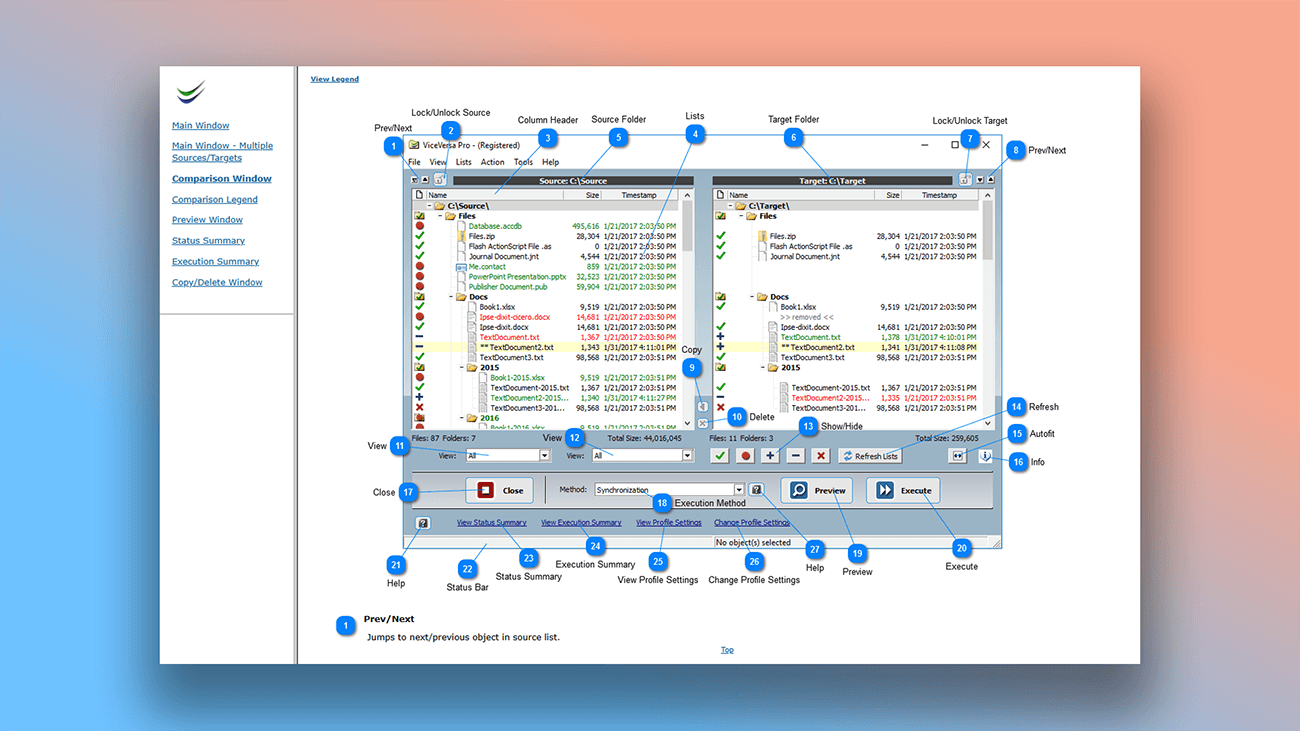Open the Action menu
The width and height of the screenshot is (1300, 731).
pyautogui.click(x=492, y=161)
